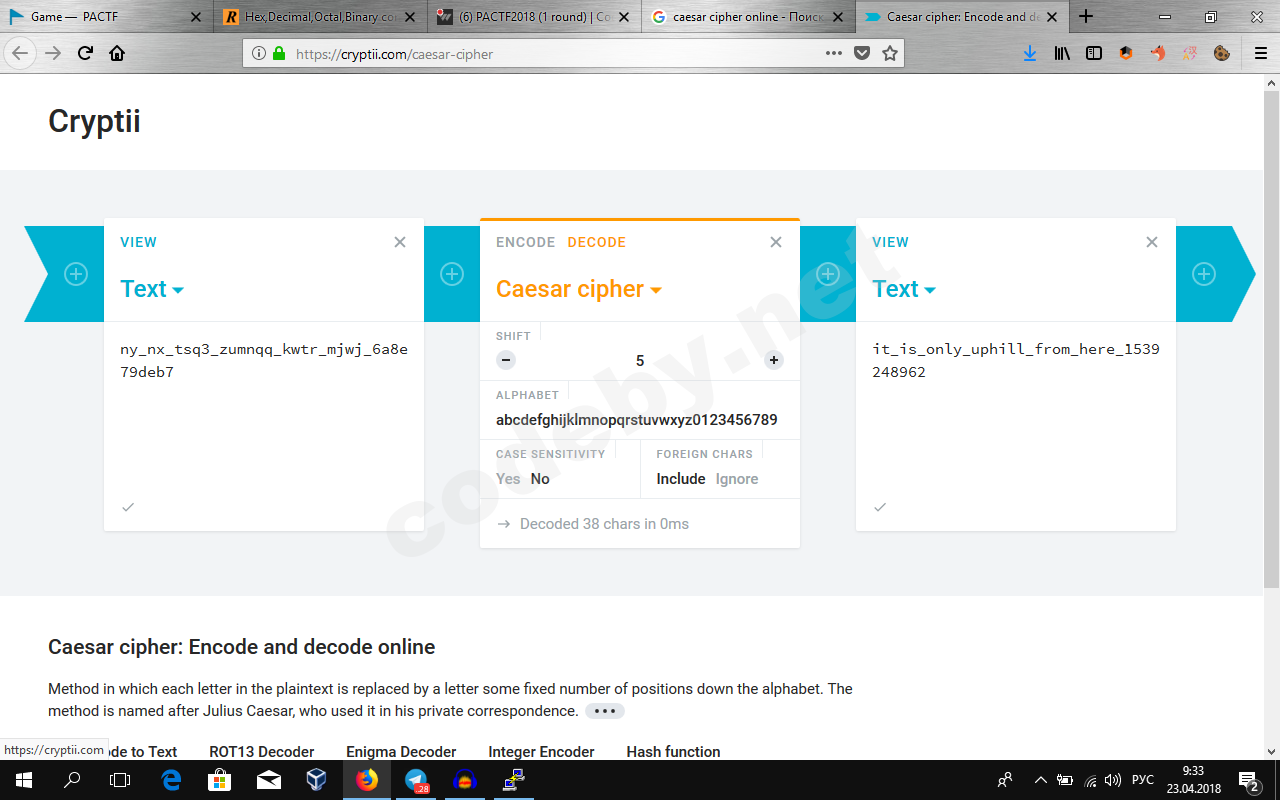Click the orange hexagon extension icon
Viewport: 1280px width, 800px height.
[1126, 53]
